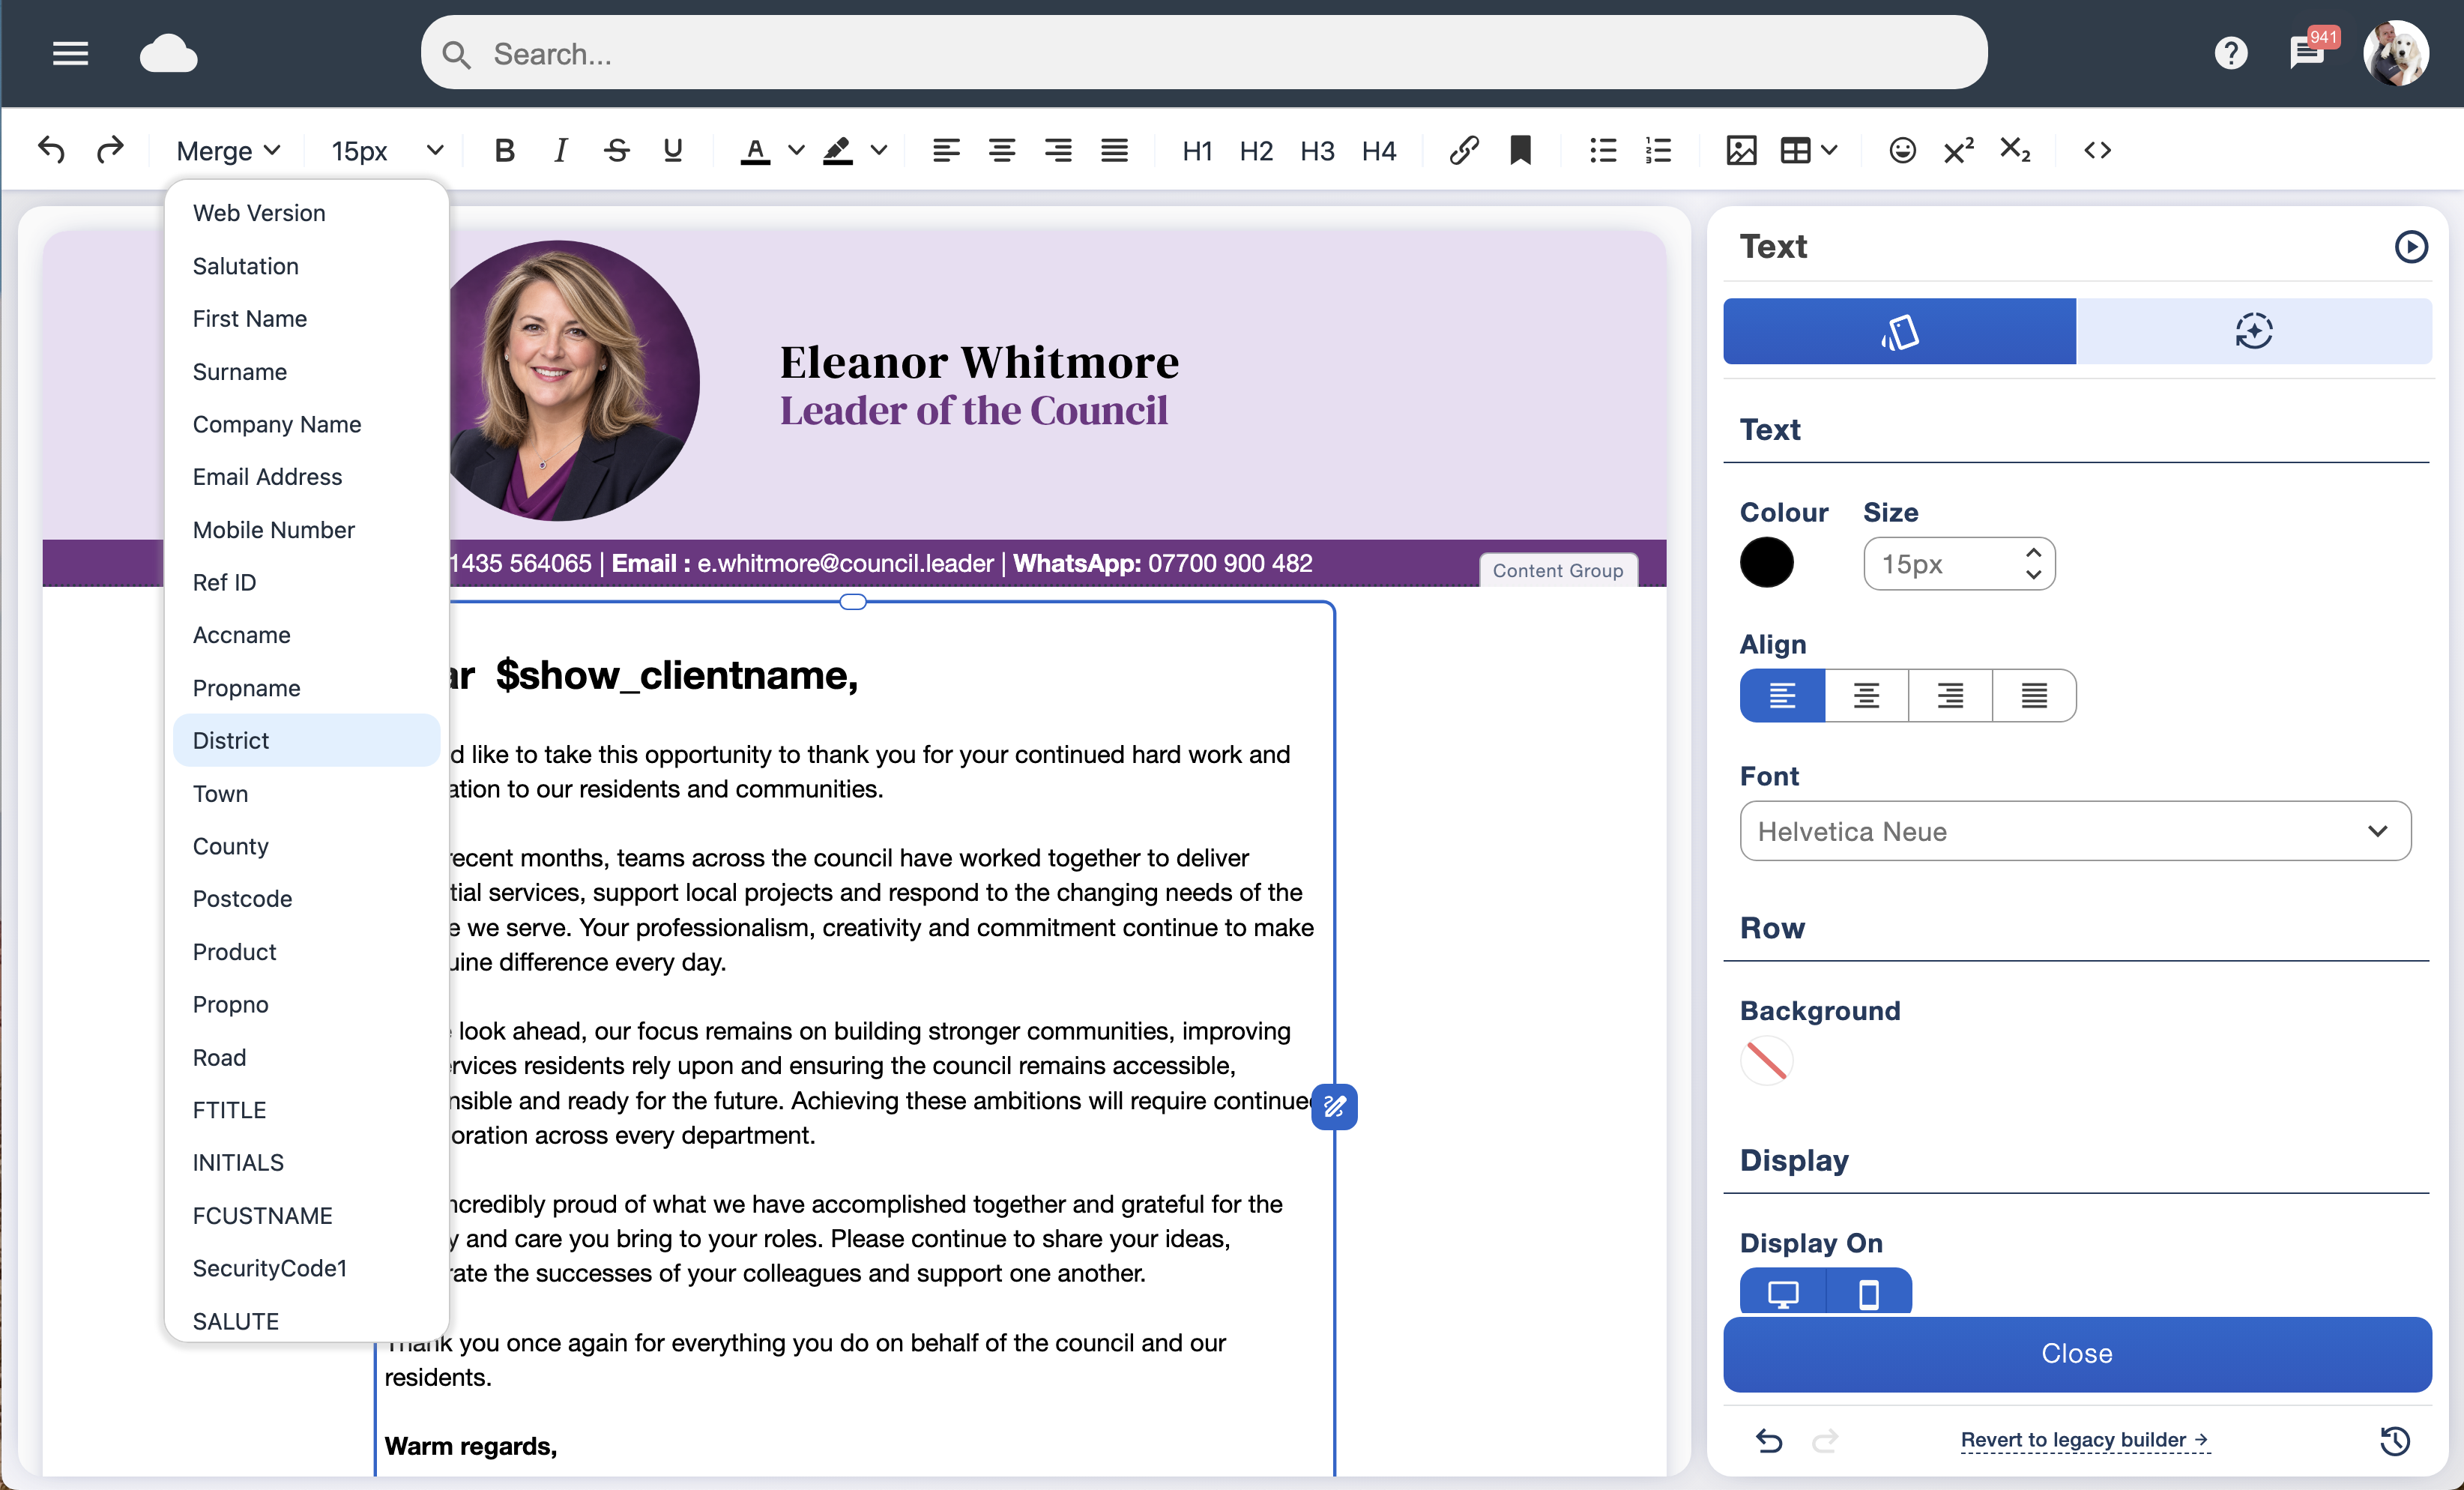The image size is (2464, 1490).
Task: Apply superscript formatting
Action: point(1958,150)
